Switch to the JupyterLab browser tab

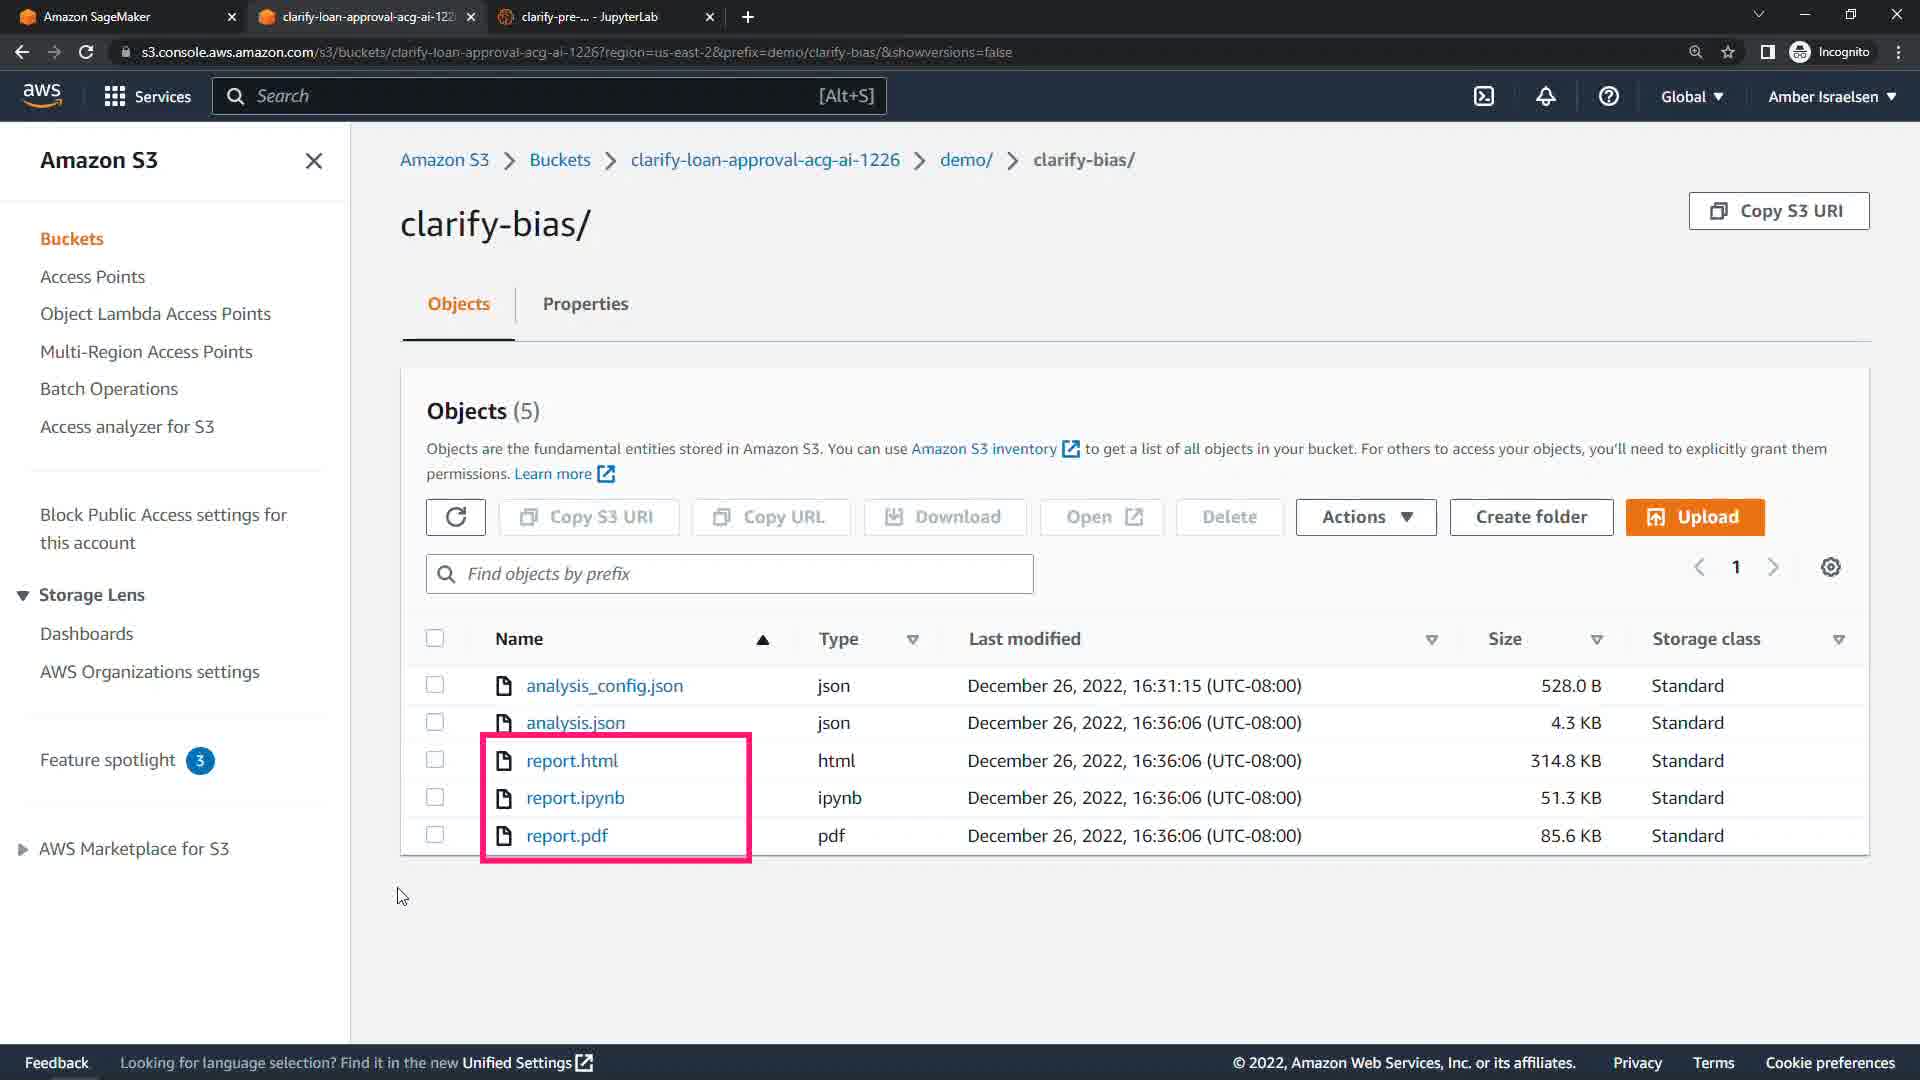pyautogui.click(x=590, y=17)
